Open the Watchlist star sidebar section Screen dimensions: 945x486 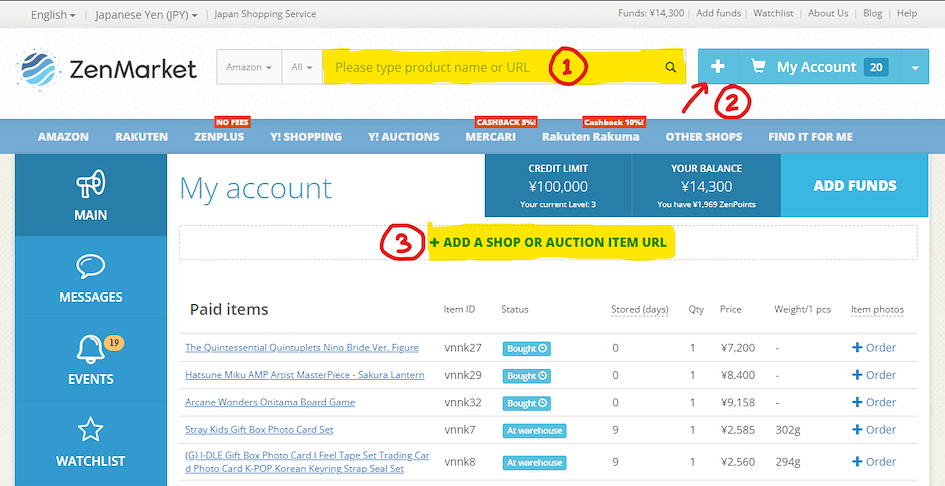[x=90, y=442]
